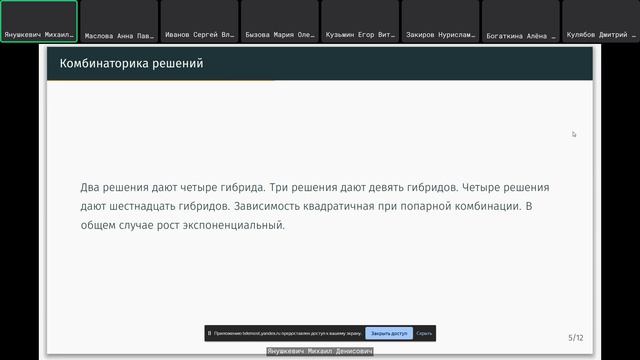Click the screen-sharing notification message text

288,333
